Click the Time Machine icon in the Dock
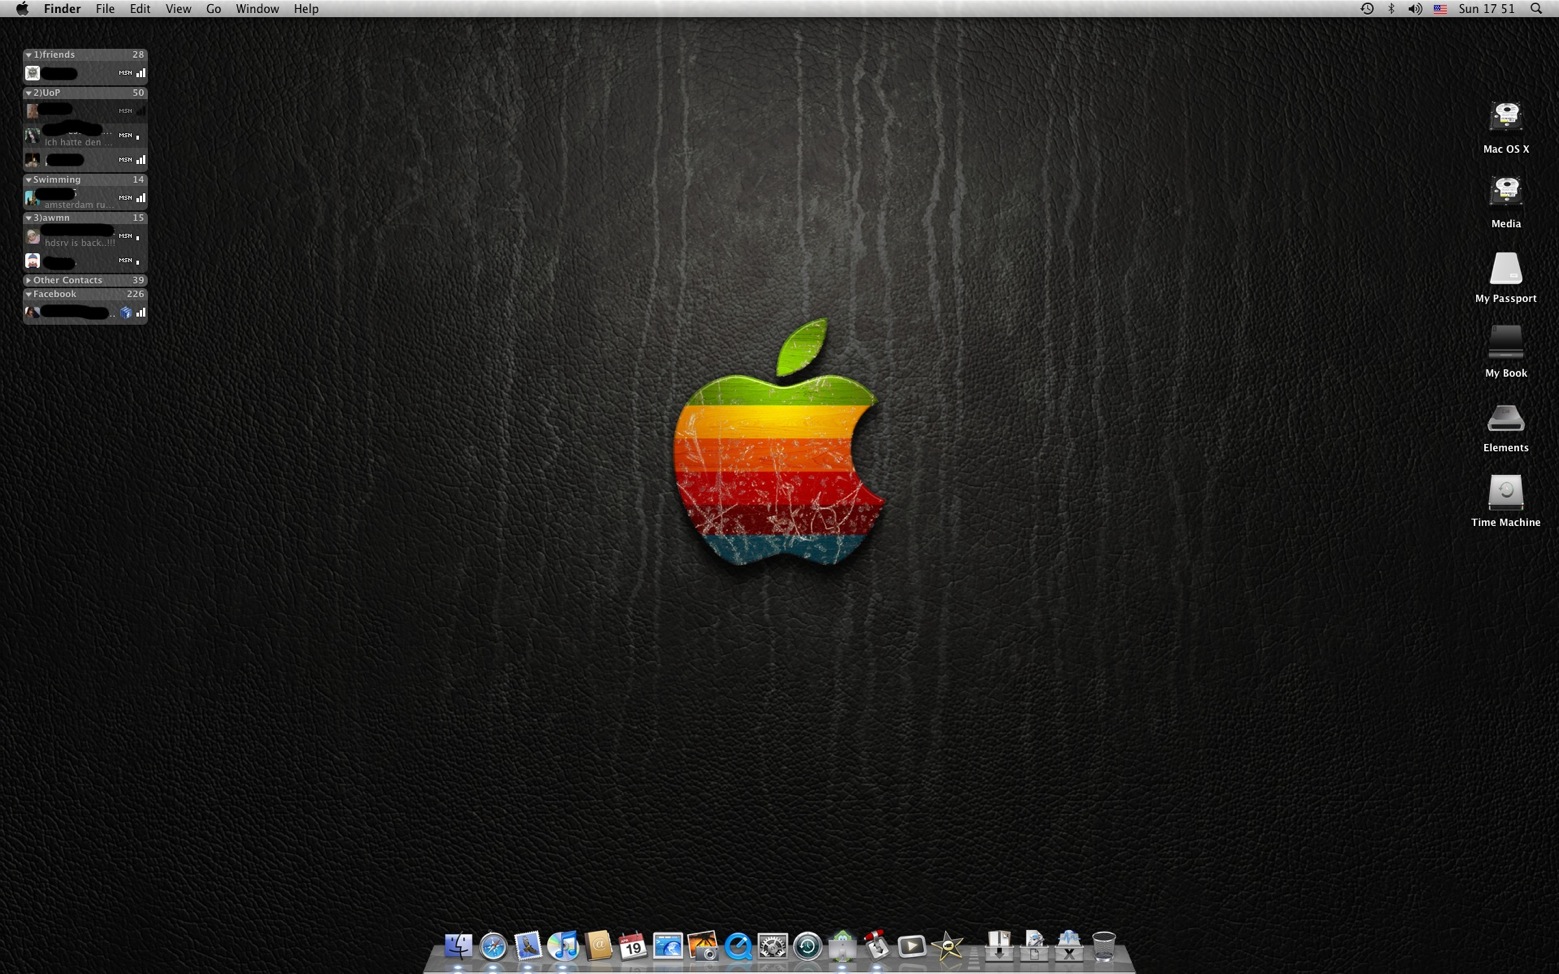The width and height of the screenshot is (1559, 974). 808,946
